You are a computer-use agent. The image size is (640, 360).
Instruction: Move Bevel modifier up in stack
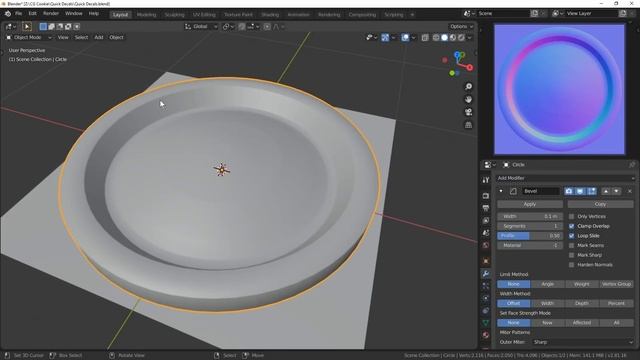click(x=606, y=191)
